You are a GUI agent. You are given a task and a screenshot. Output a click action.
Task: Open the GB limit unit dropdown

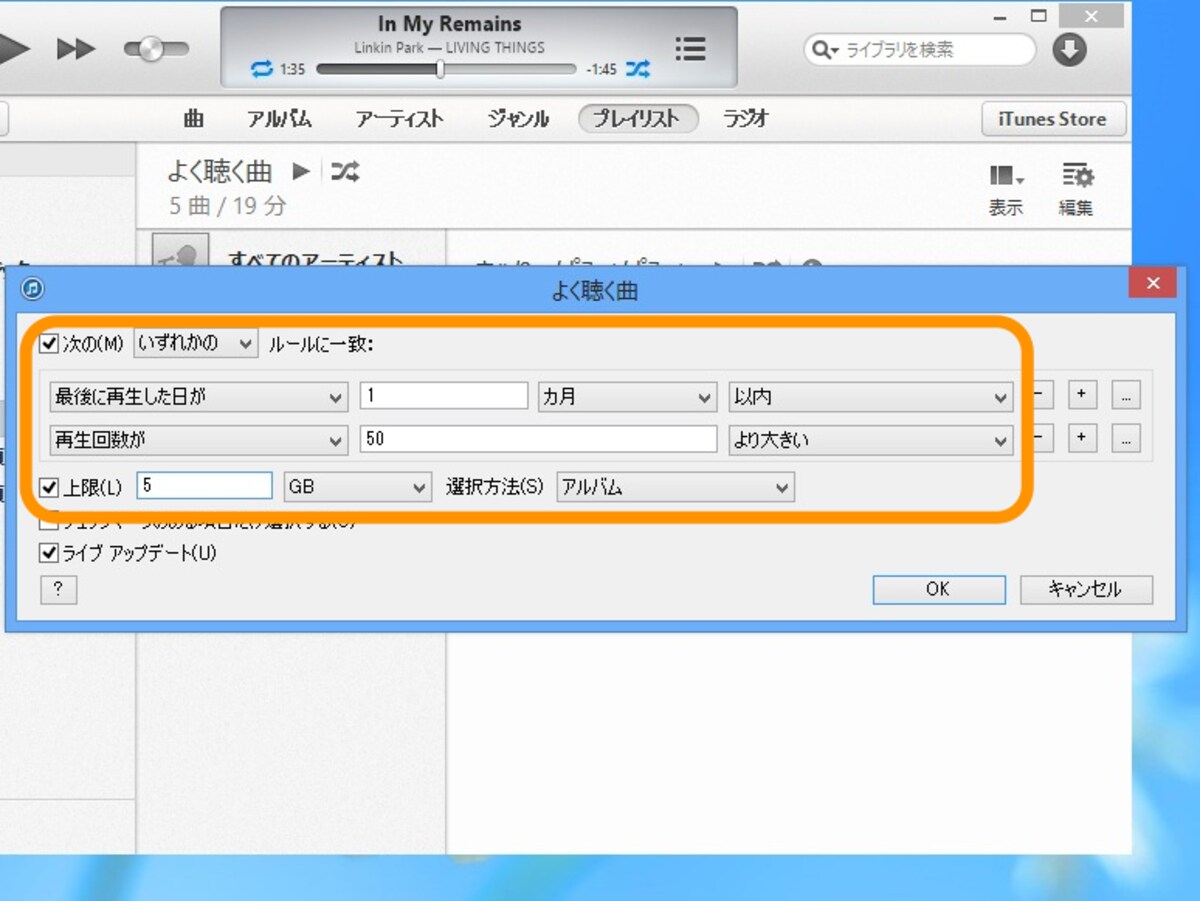click(357, 488)
